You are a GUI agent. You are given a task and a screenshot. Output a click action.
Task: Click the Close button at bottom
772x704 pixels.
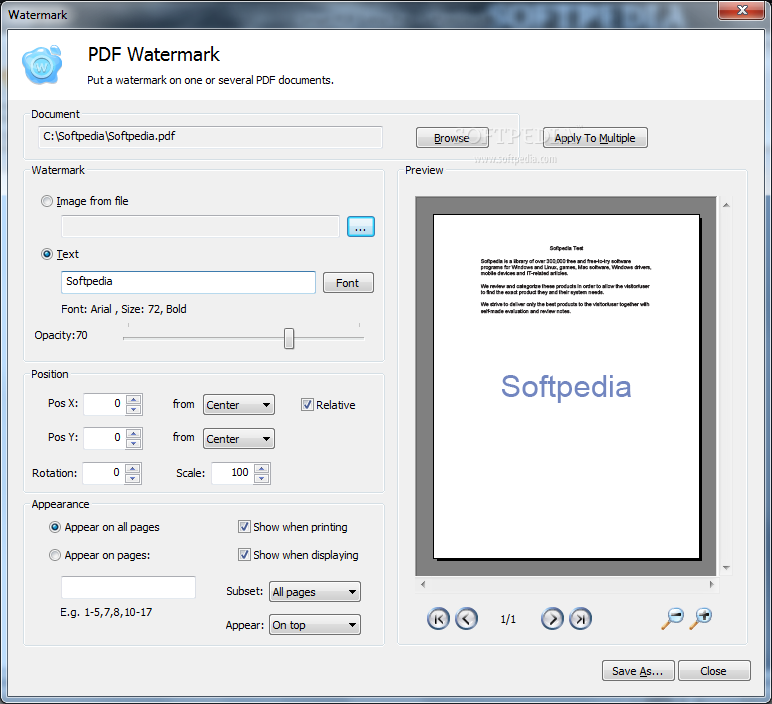click(x=714, y=671)
